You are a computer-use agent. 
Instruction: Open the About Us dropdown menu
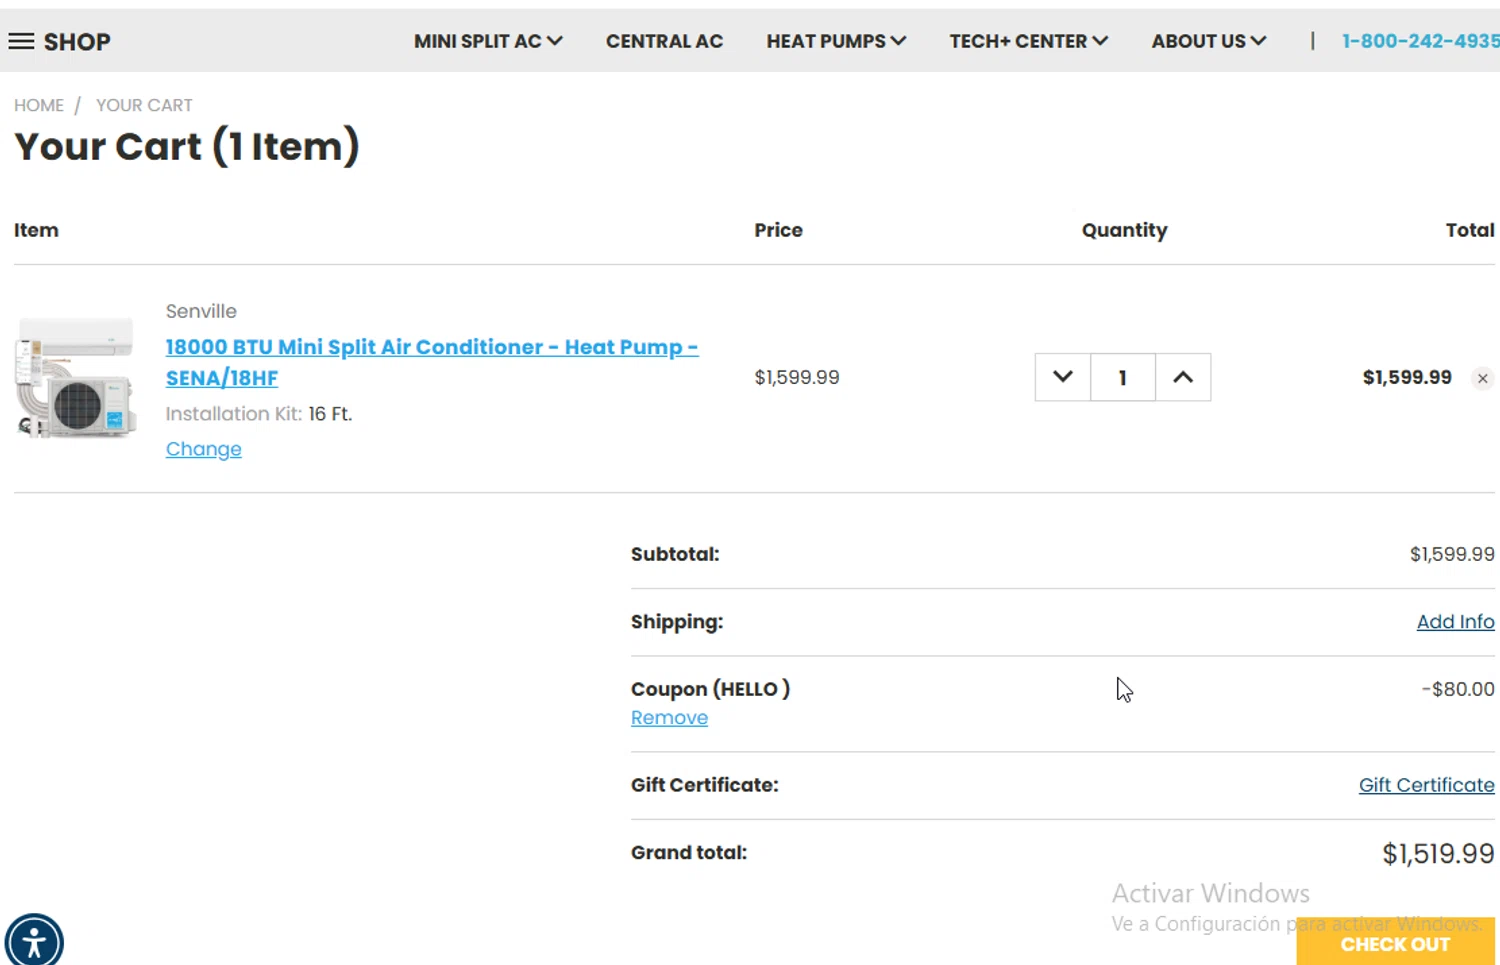(1208, 41)
